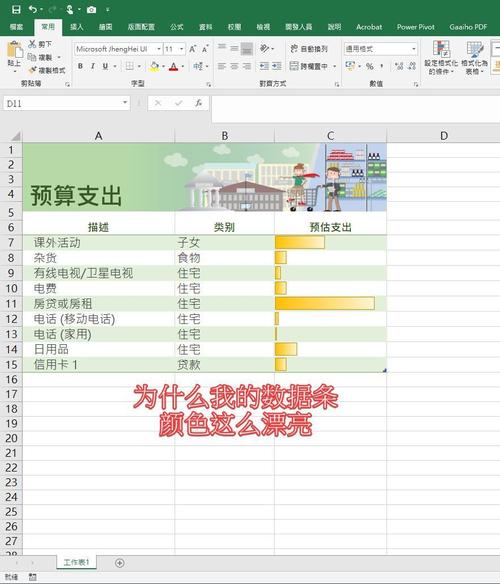Increase font size with the large A icon
Image resolution: width=500 pixels, height=584 pixels.
pos(193,49)
